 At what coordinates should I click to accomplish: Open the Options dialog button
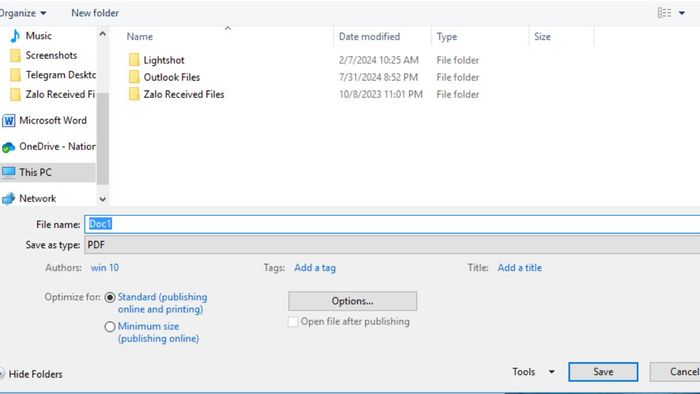coord(353,301)
